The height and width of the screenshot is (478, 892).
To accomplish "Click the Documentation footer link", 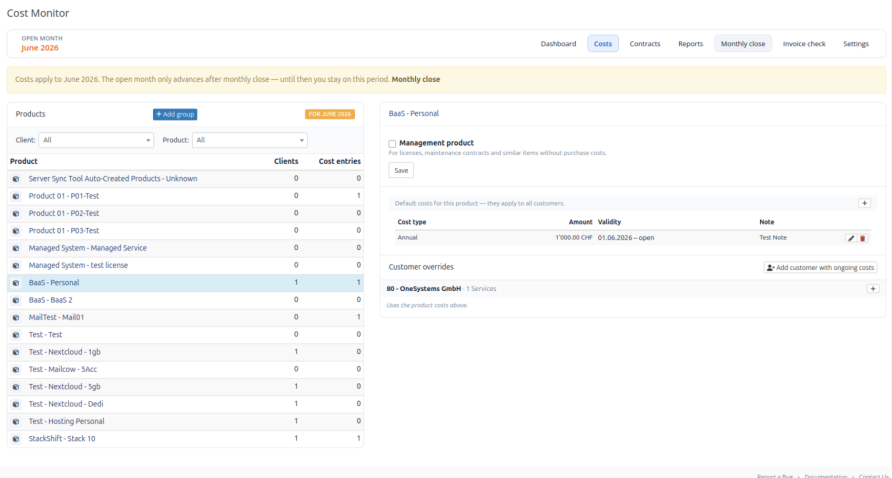I will coord(825,476).
